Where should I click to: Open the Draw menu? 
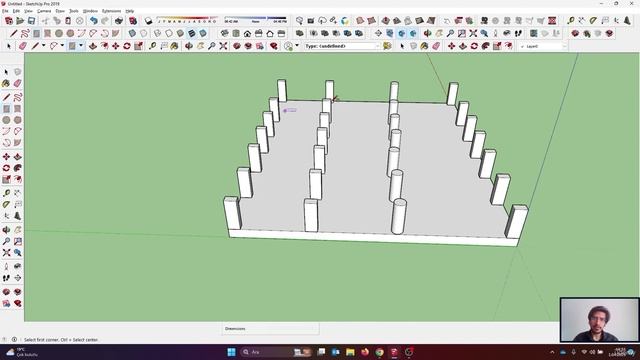click(x=60, y=11)
